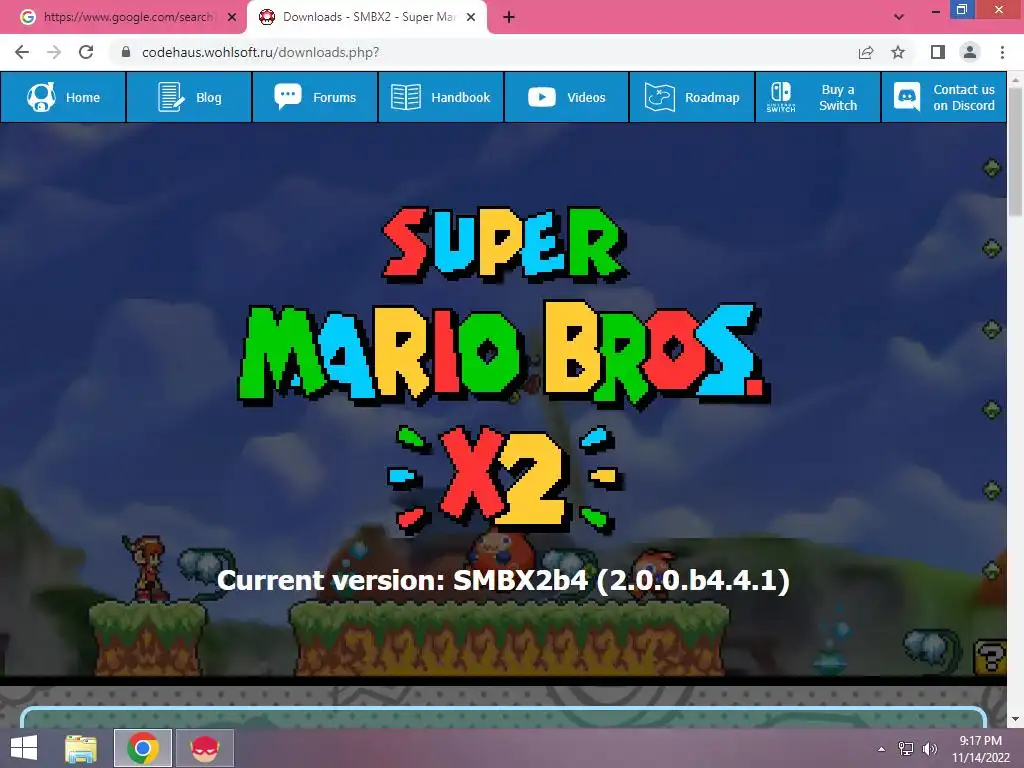Click the Discord logo icon
This screenshot has height=768, width=1024.
(907, 97)
